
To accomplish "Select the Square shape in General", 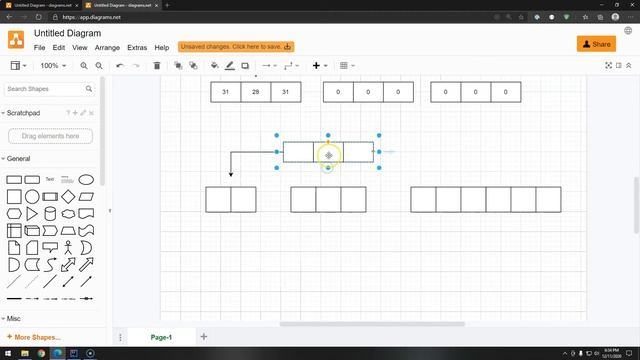I will pyautogui.click(x=14, y=197).
